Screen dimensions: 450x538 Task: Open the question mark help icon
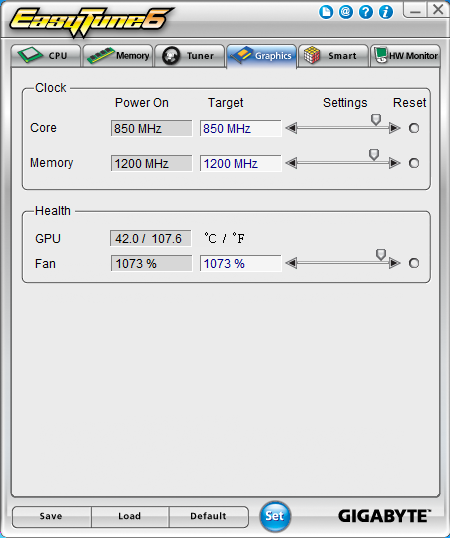[x=366, y=12]
